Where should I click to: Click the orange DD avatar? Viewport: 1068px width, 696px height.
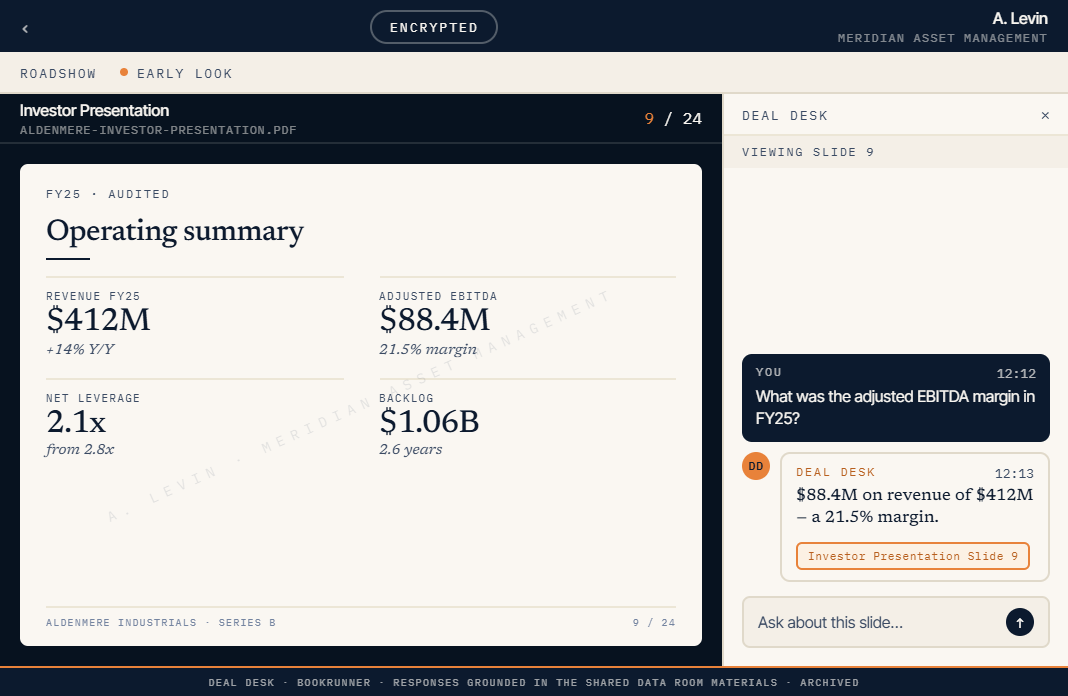[x=756, y=466]
